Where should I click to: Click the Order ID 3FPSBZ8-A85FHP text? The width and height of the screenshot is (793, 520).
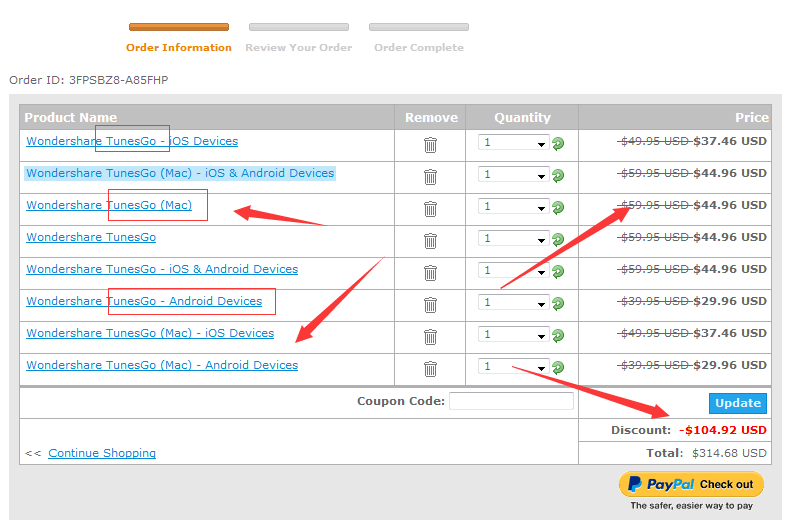point(89,80)
